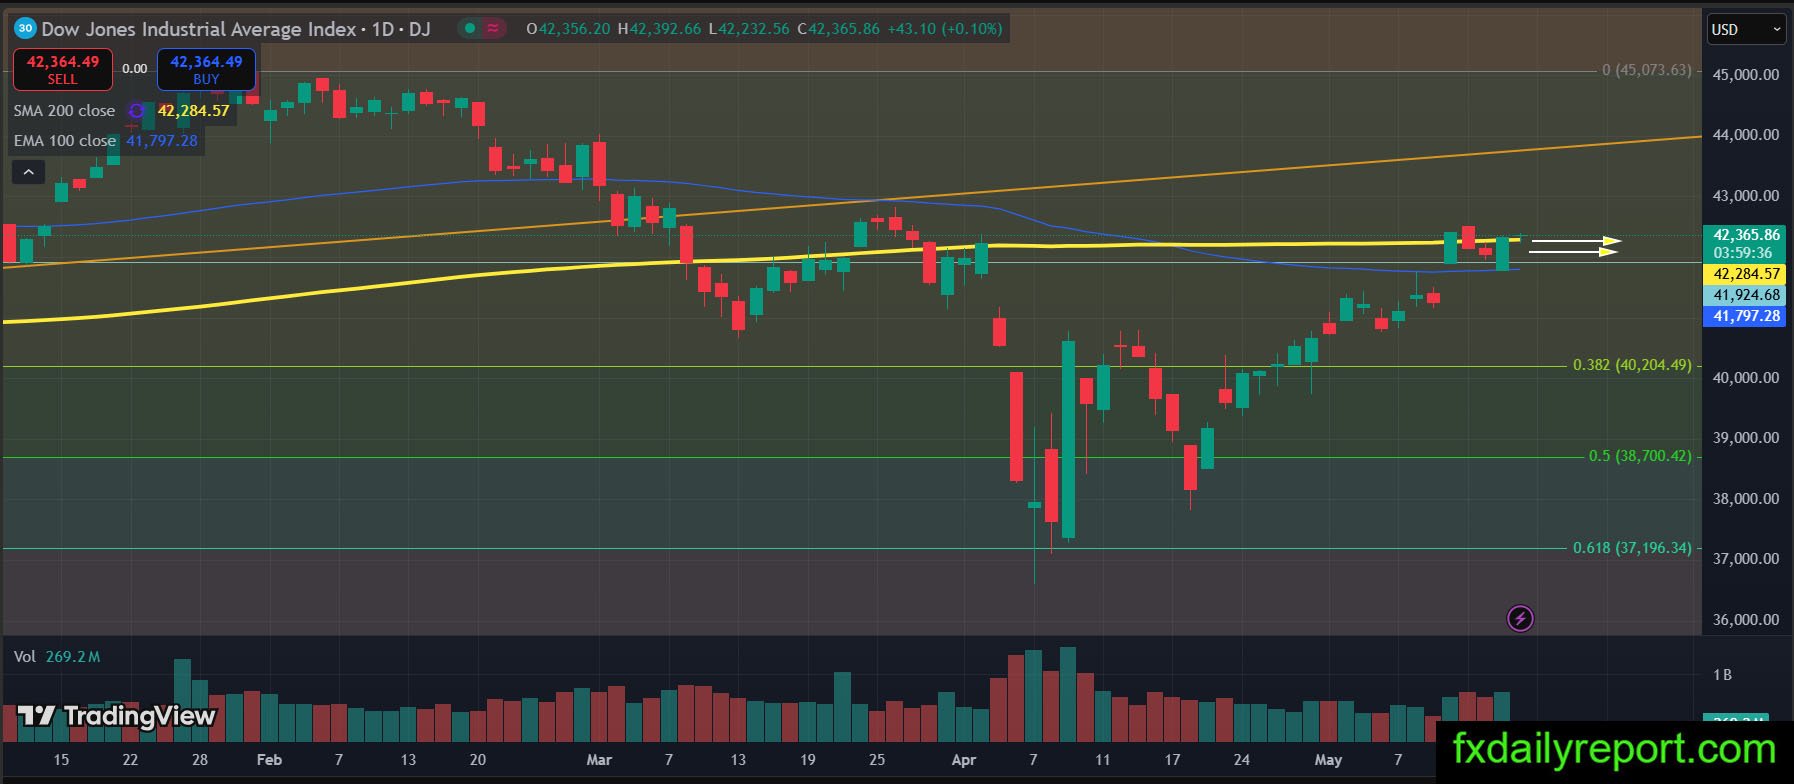1794x784 pixels.
Task: Click the low value L42,232.56
Action: 748,29
